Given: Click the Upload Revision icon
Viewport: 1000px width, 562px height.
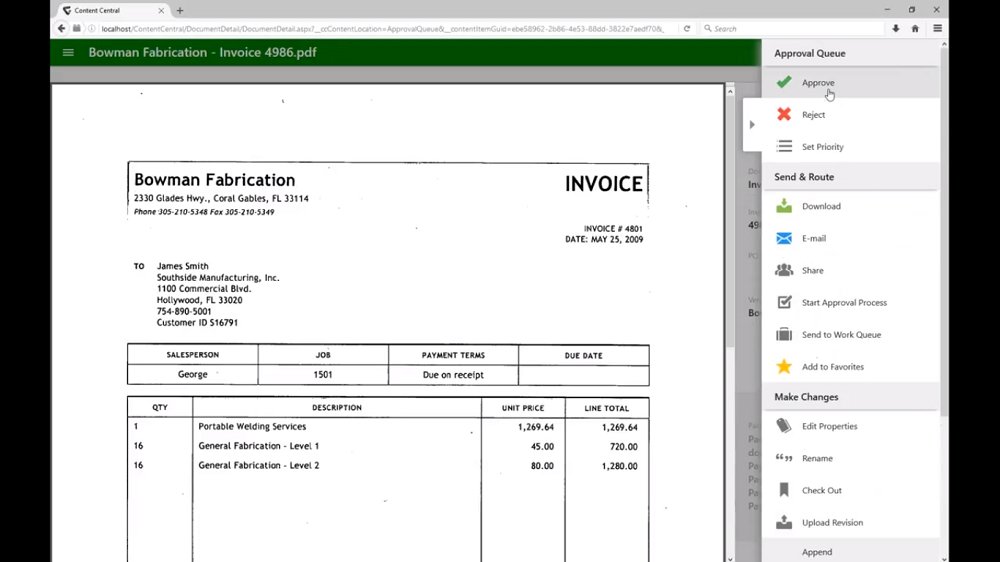Looking at the screenshot, I should coord(784,522).
